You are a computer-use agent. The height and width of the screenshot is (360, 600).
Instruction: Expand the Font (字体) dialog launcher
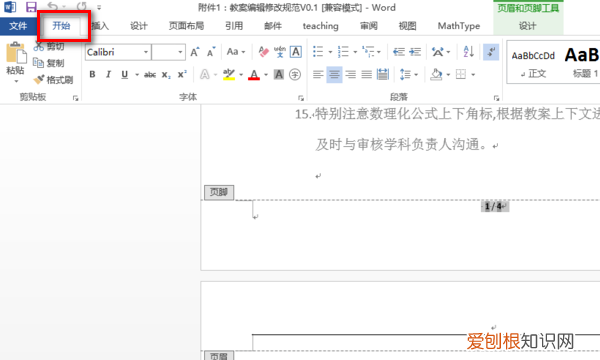(x=301, y=98)
